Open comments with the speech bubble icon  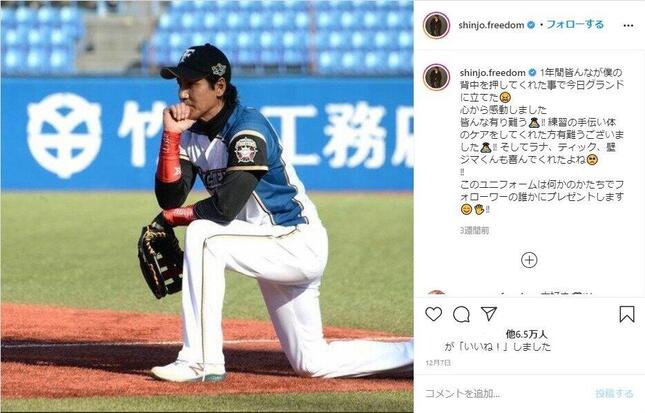pyautogui.click(x=461, y=315)
